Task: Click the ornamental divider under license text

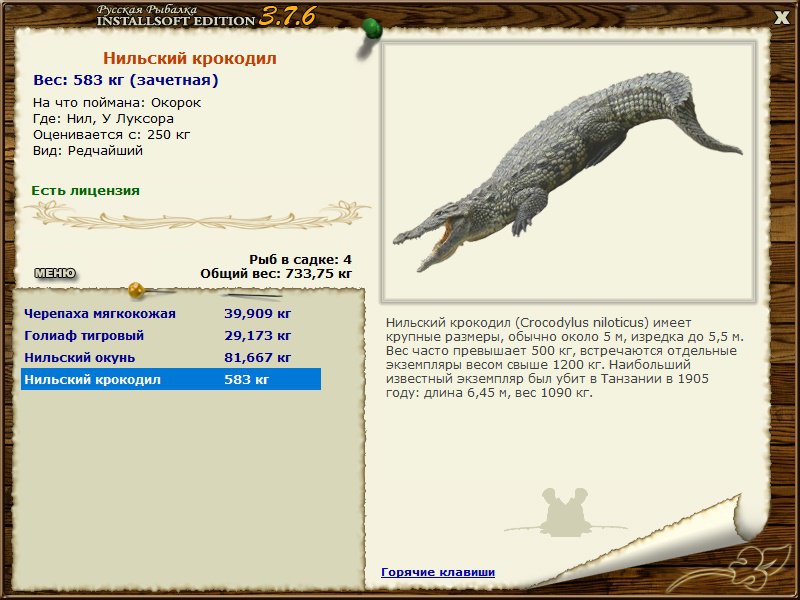Action: click(x=198, y=216)
